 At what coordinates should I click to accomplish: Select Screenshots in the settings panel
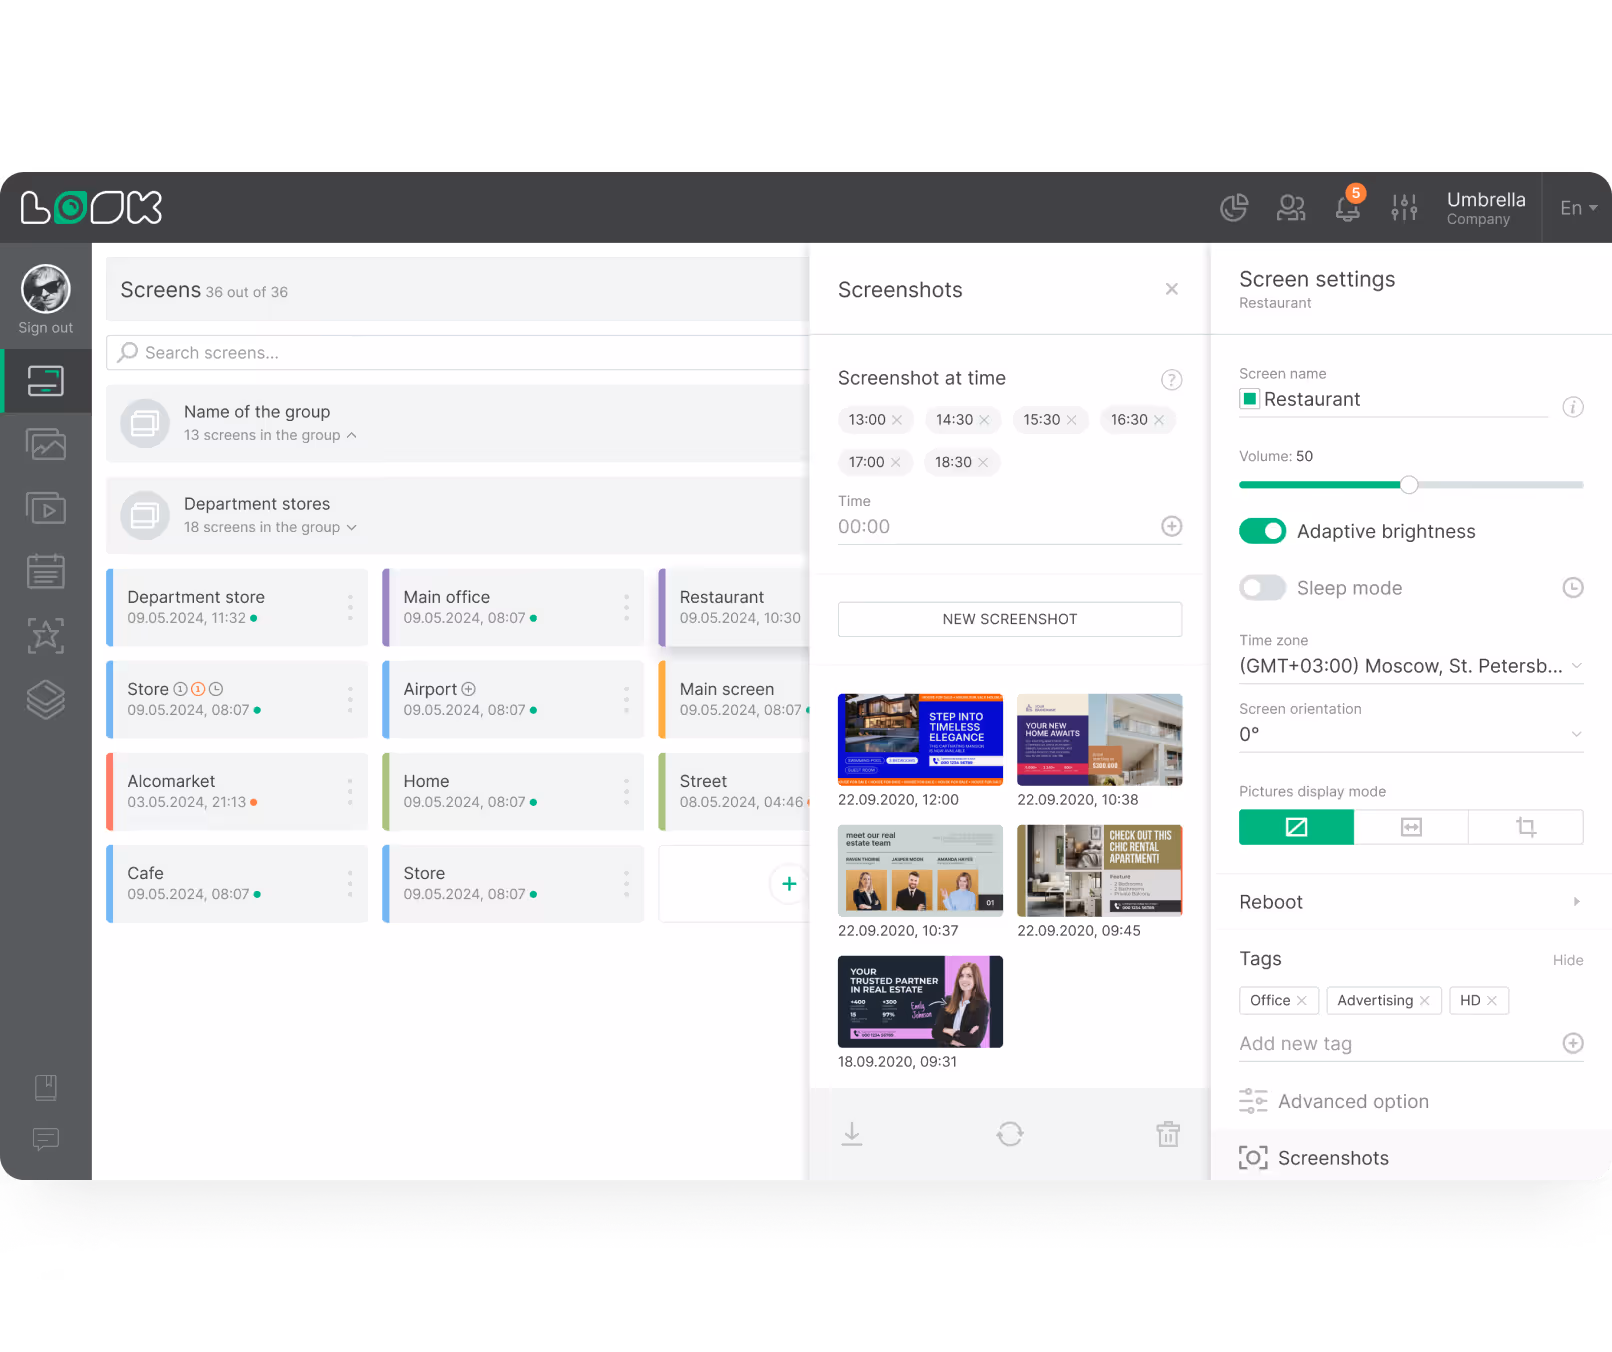[1333, 1157]
